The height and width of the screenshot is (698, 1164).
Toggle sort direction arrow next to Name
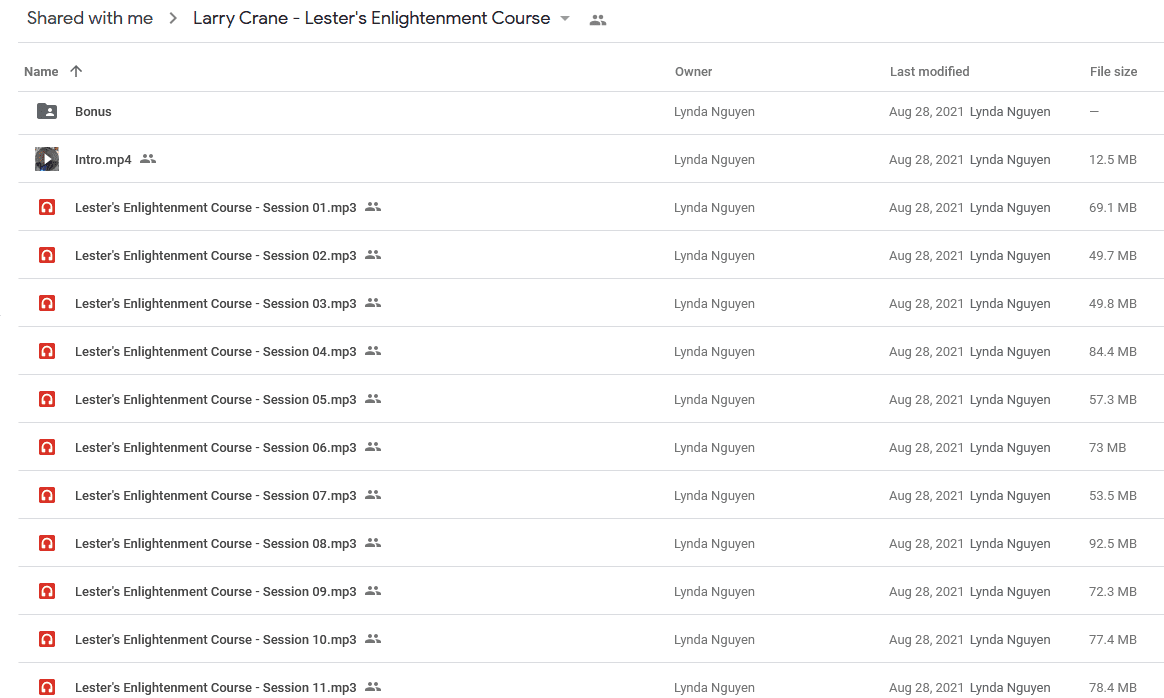point(76,71)
